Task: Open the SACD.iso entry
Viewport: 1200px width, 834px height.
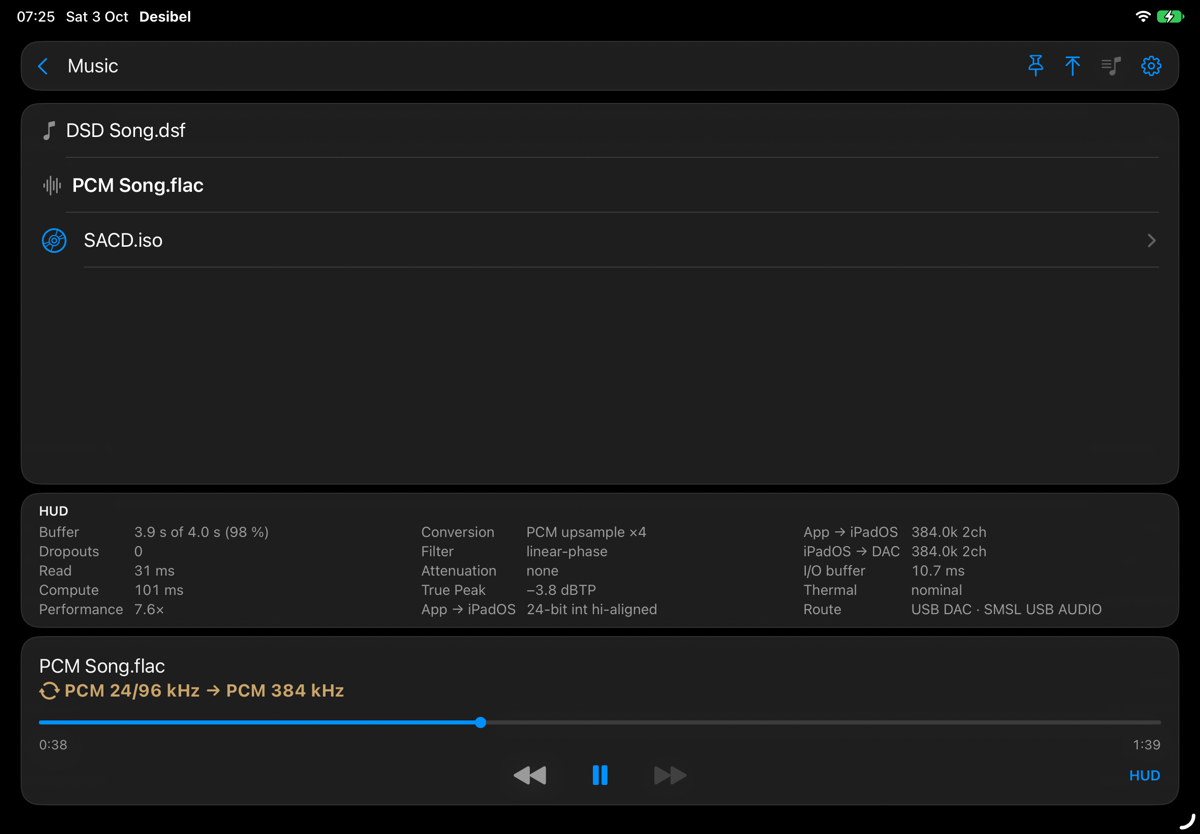Action: pyautogui.click(x=600, y=240)
